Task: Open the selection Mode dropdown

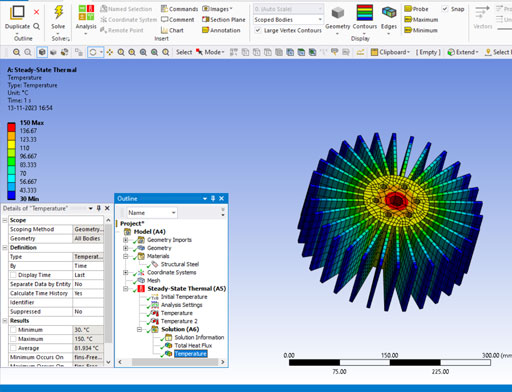Action: click(x=210, y=52)
